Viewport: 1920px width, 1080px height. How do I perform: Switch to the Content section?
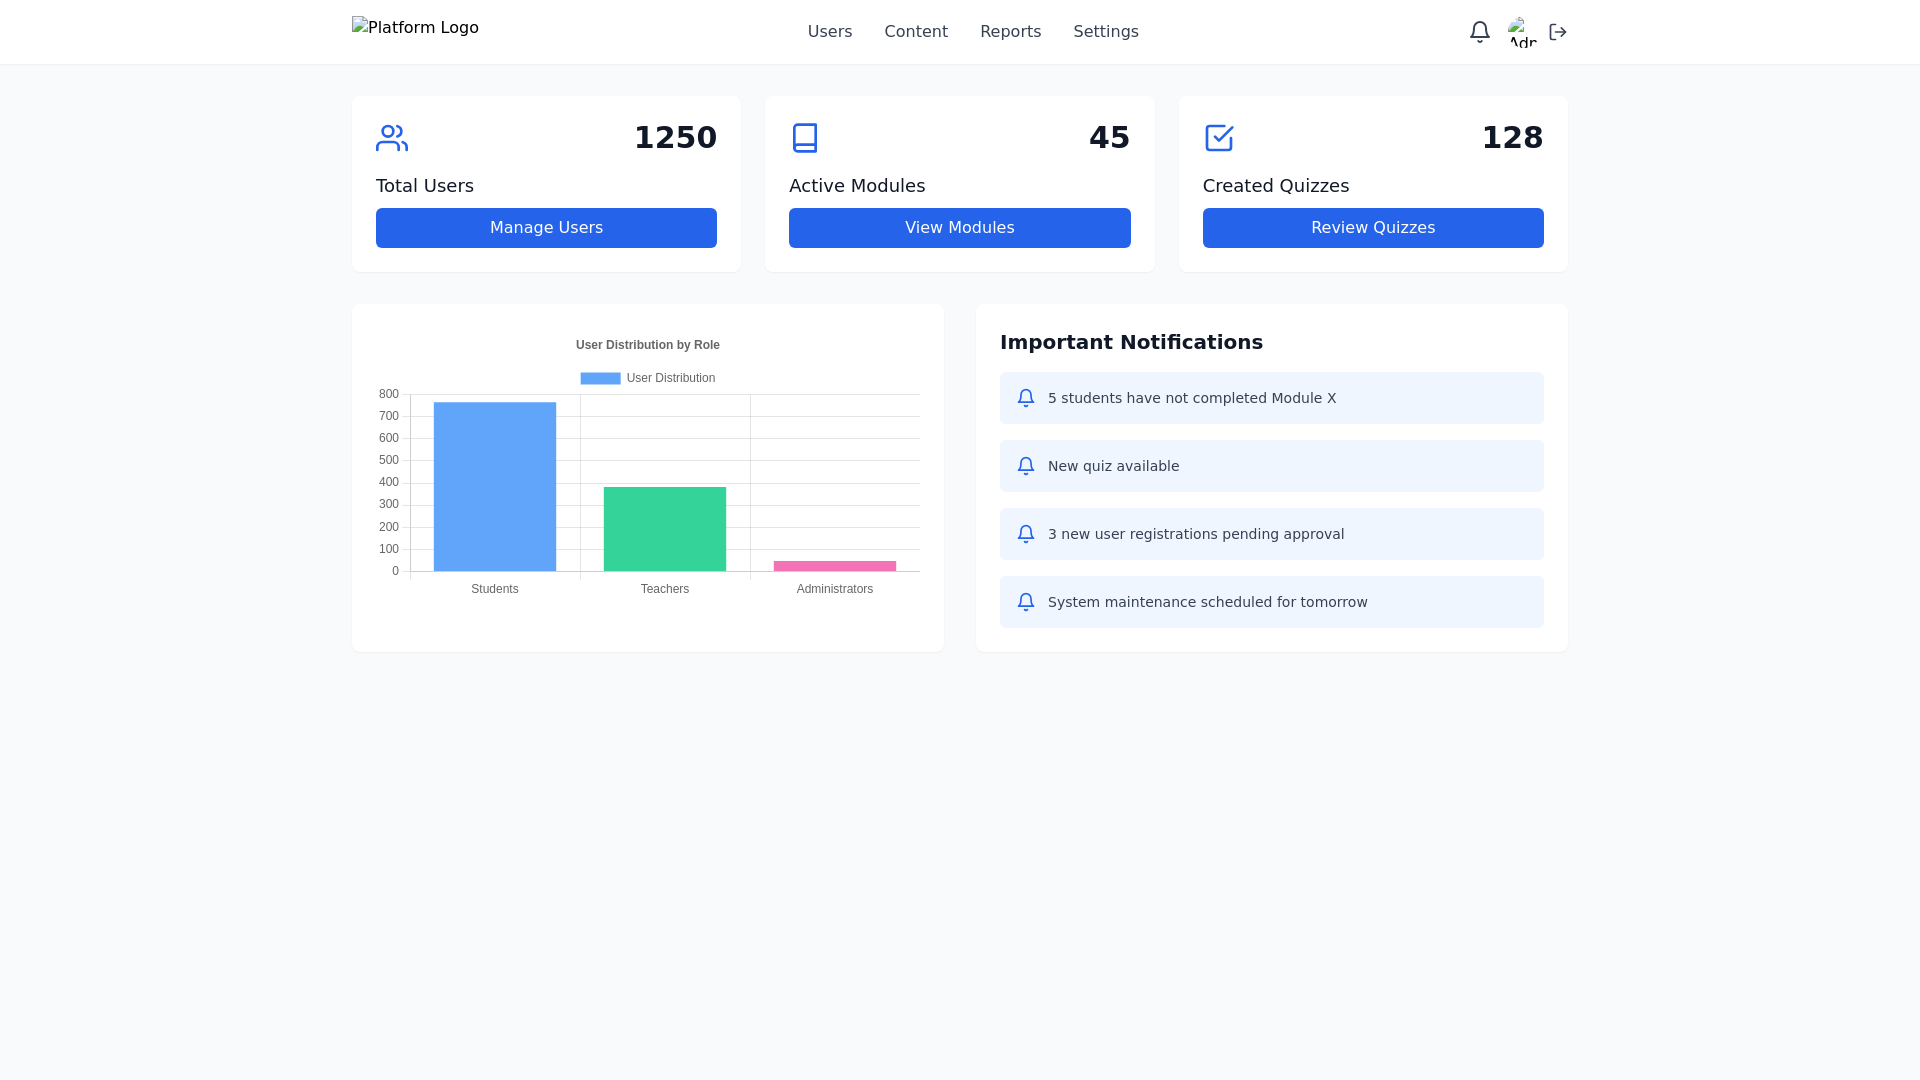pos(915,31)
